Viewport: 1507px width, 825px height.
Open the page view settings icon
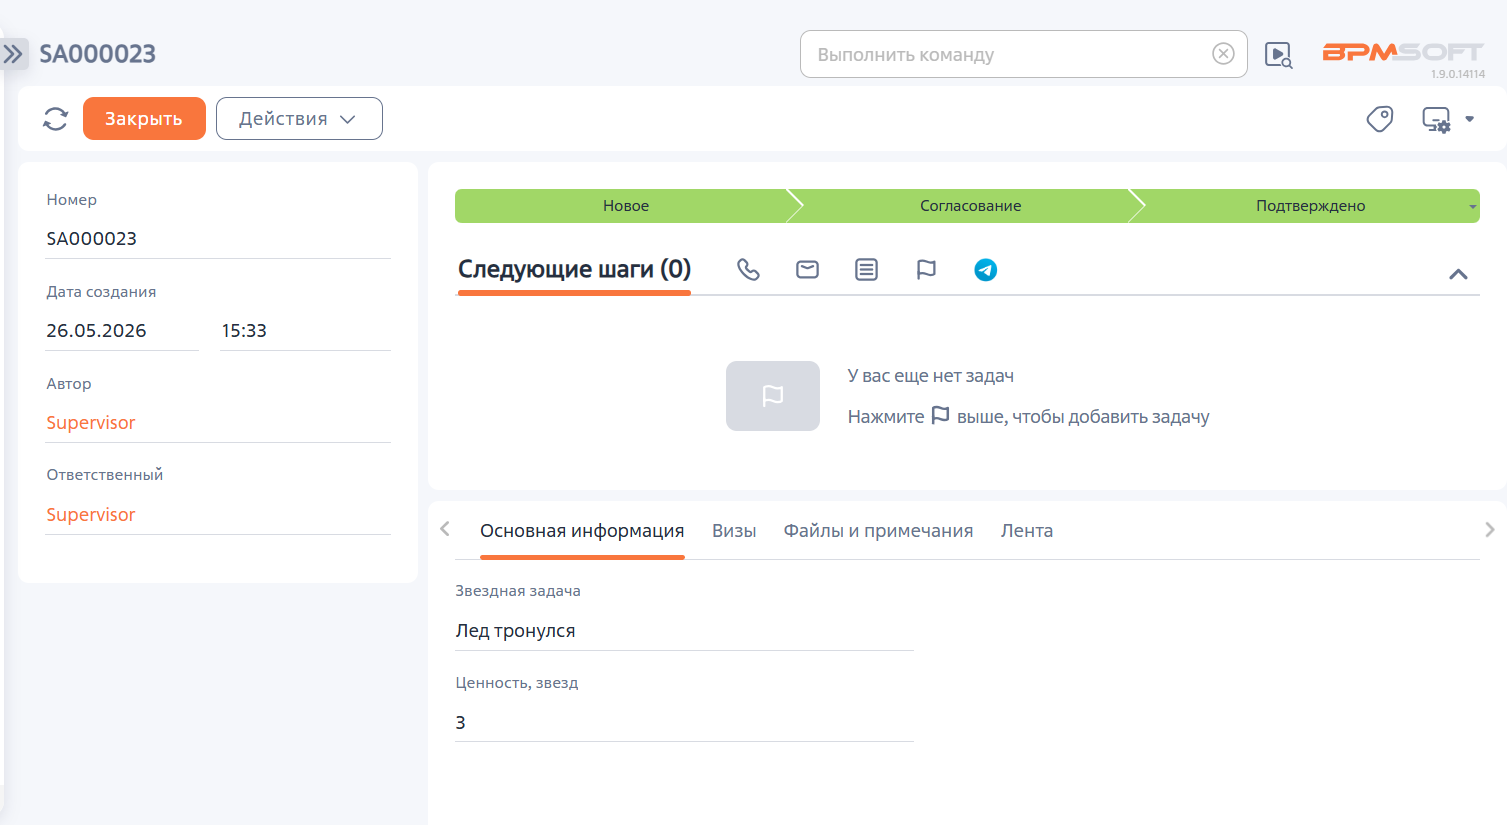[x=1436, y=120]
